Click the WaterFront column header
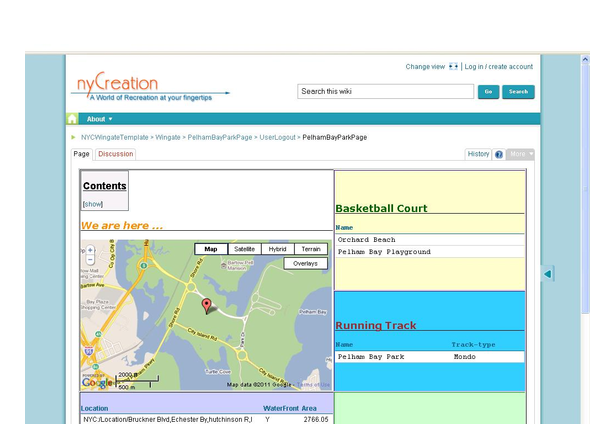Image resolution: width=615 pixels, height=424 pixels. click(280, 408)
